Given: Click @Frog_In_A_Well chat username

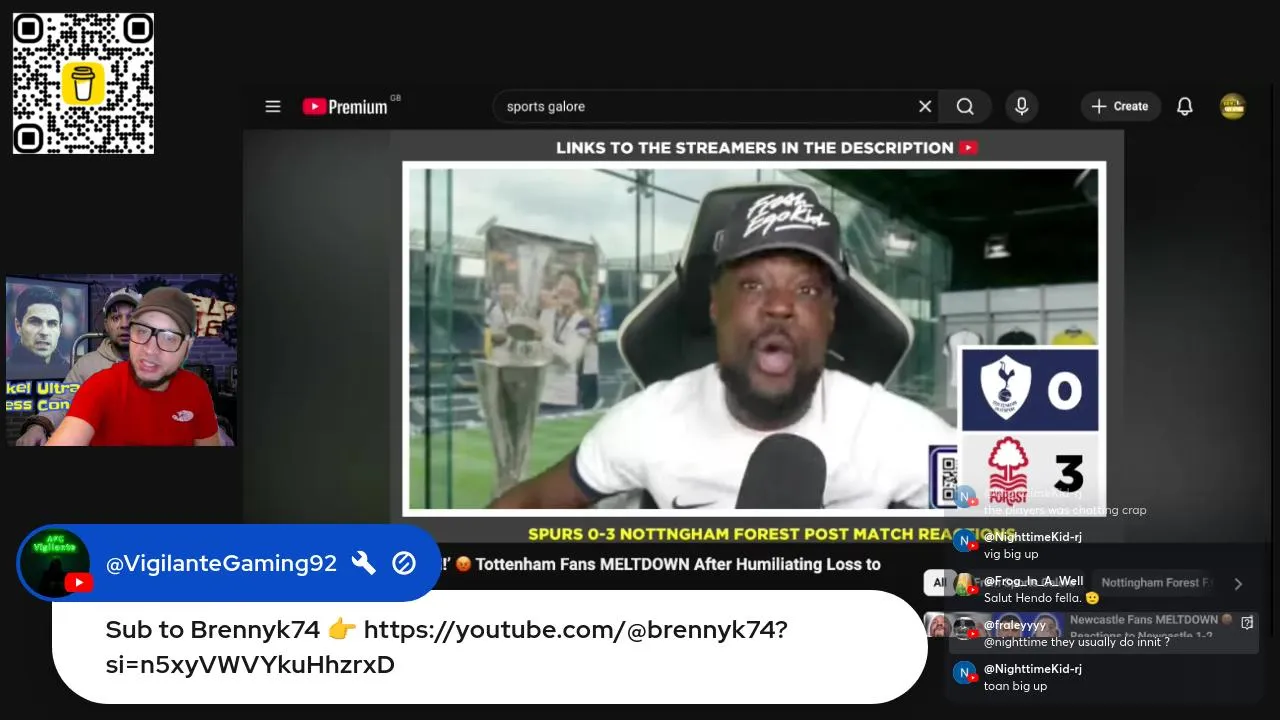Looking at the screenshot, I should click(x=1033, y=581).
